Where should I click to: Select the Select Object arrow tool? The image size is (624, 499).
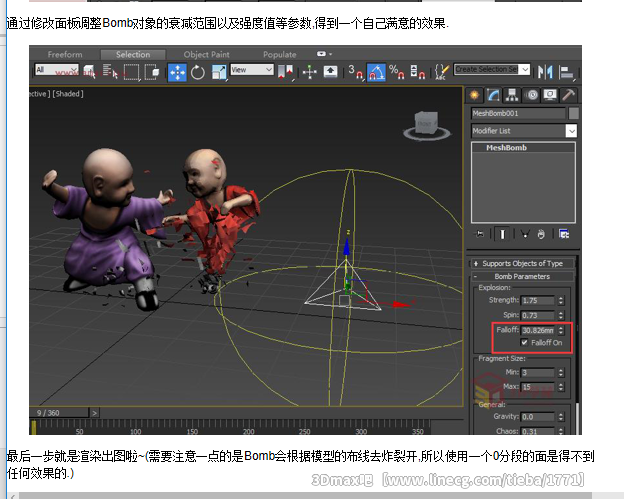[x=89, y=72]
